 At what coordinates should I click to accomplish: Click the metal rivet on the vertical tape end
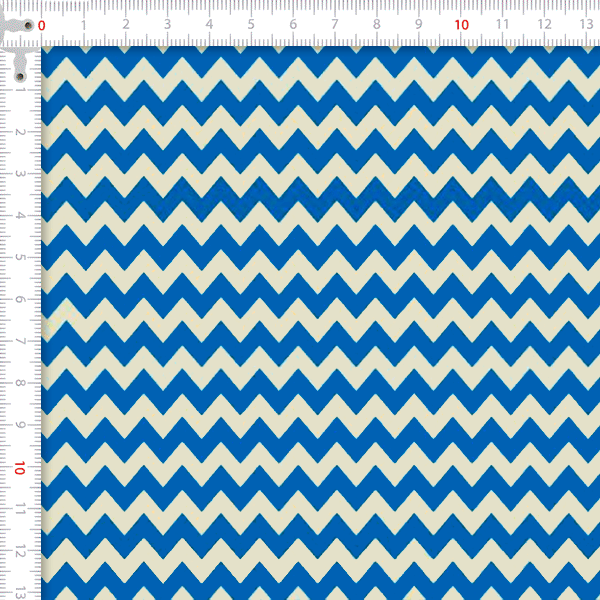coord(20,75)
